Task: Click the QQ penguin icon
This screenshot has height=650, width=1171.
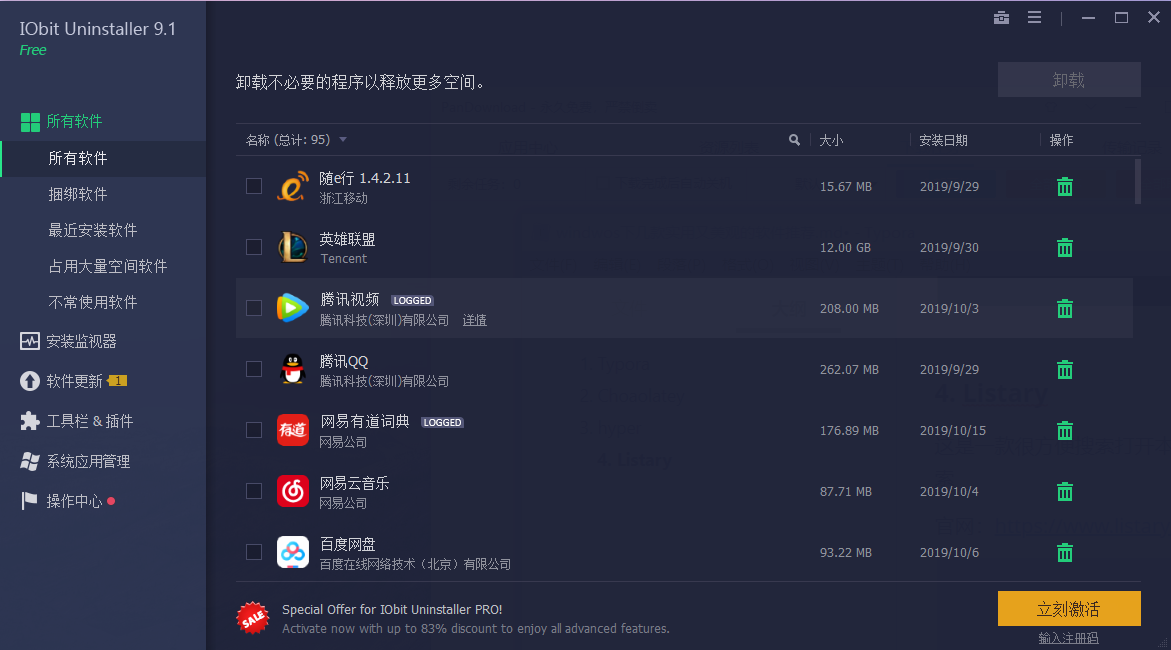Action: tap(293, 369)
